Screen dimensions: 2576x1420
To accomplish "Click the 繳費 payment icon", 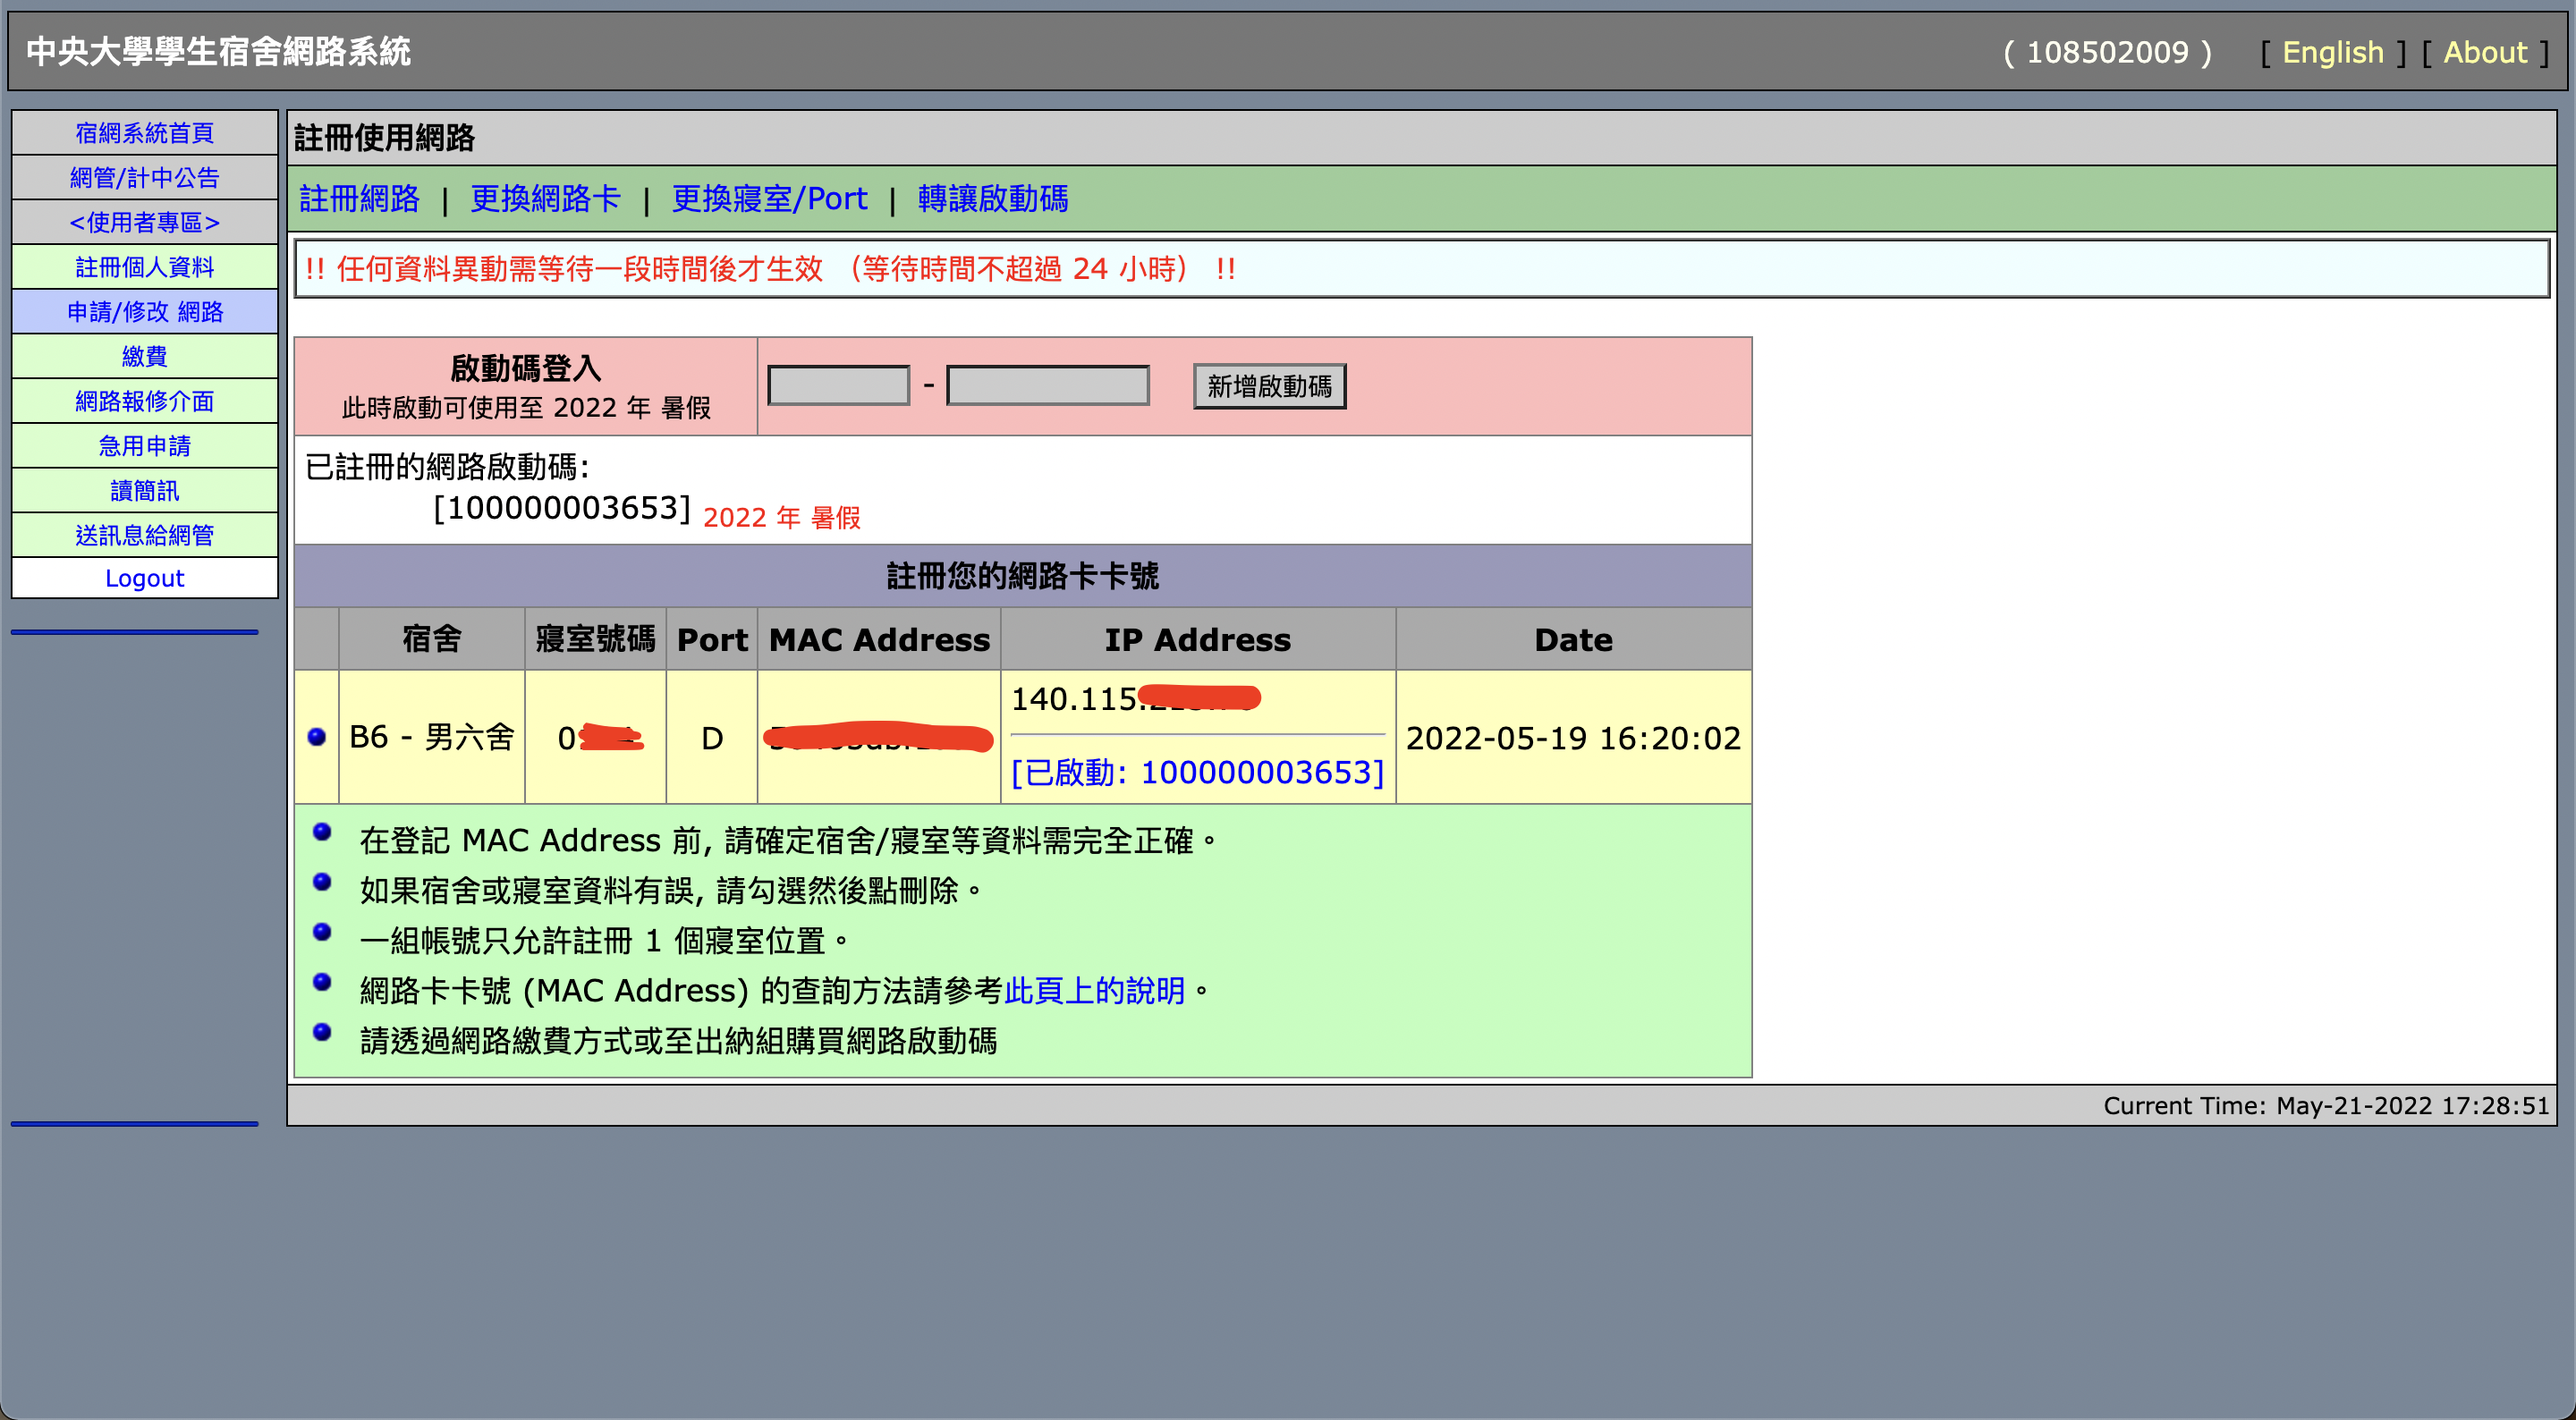I will (143, 357).
